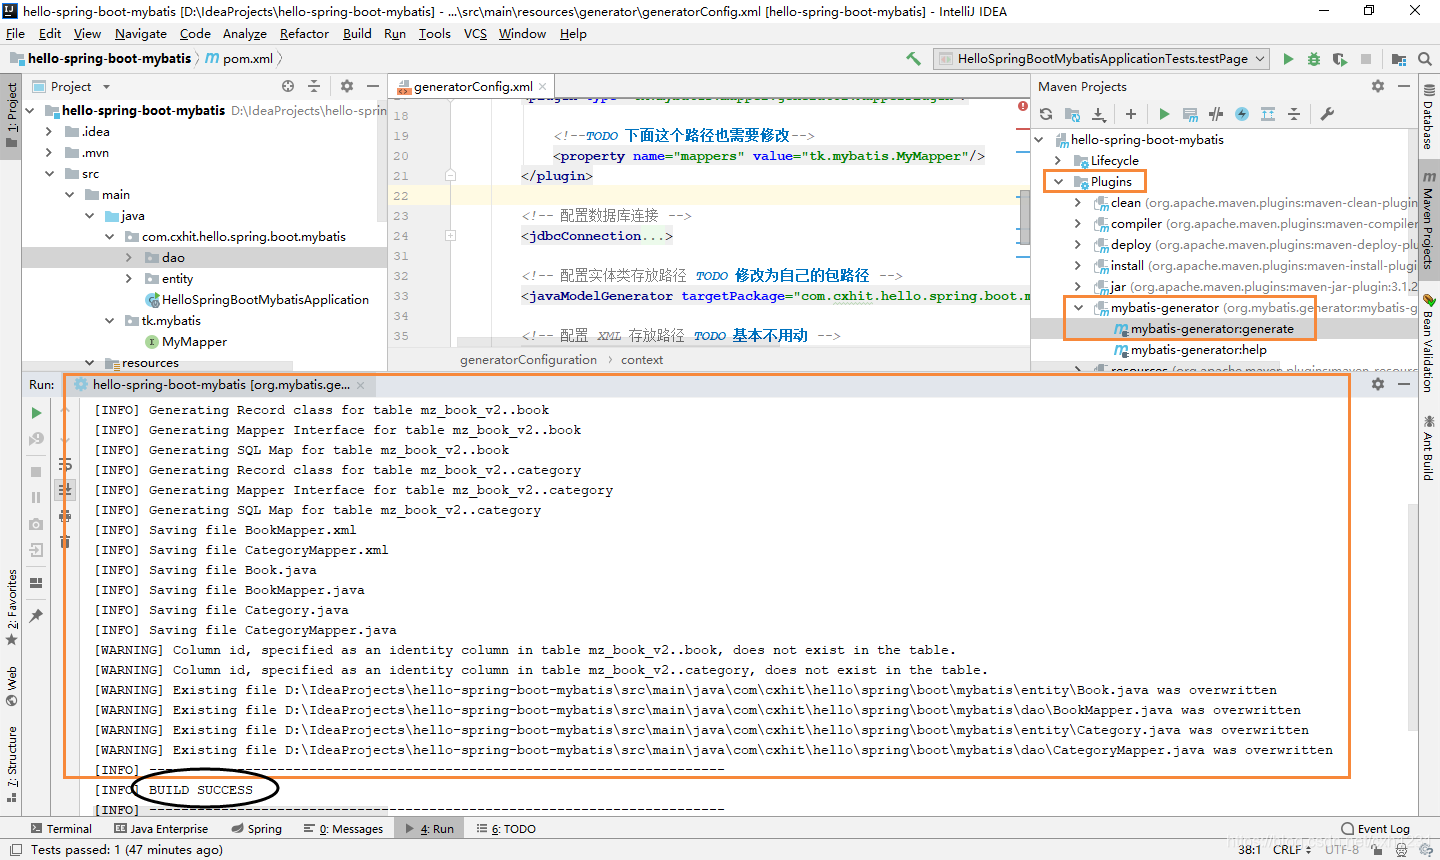
Task: Collapse all in Project panel toolbar
Action: [x=314, y=86]
